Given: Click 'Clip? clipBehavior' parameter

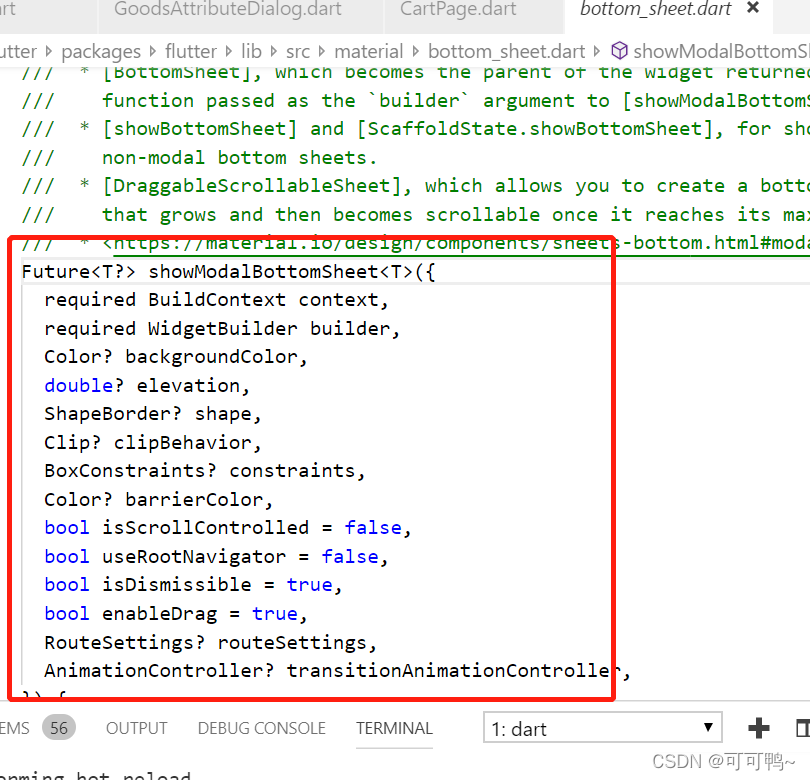Looking at the screenshot, I should pyautogui.click(x=153, y=443).
